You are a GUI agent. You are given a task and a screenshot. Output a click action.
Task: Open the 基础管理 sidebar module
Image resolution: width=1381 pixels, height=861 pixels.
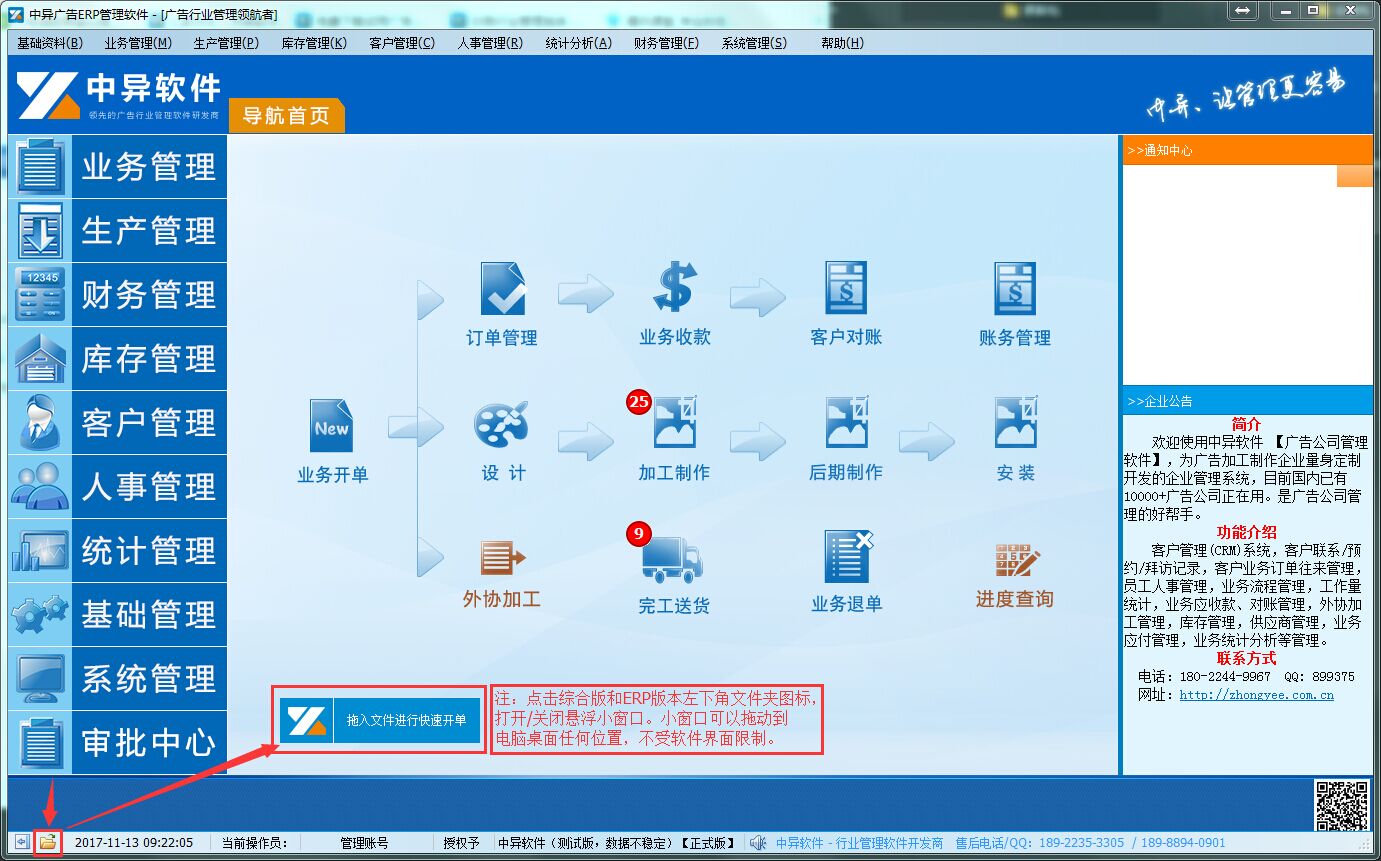(x=117, y=614)
